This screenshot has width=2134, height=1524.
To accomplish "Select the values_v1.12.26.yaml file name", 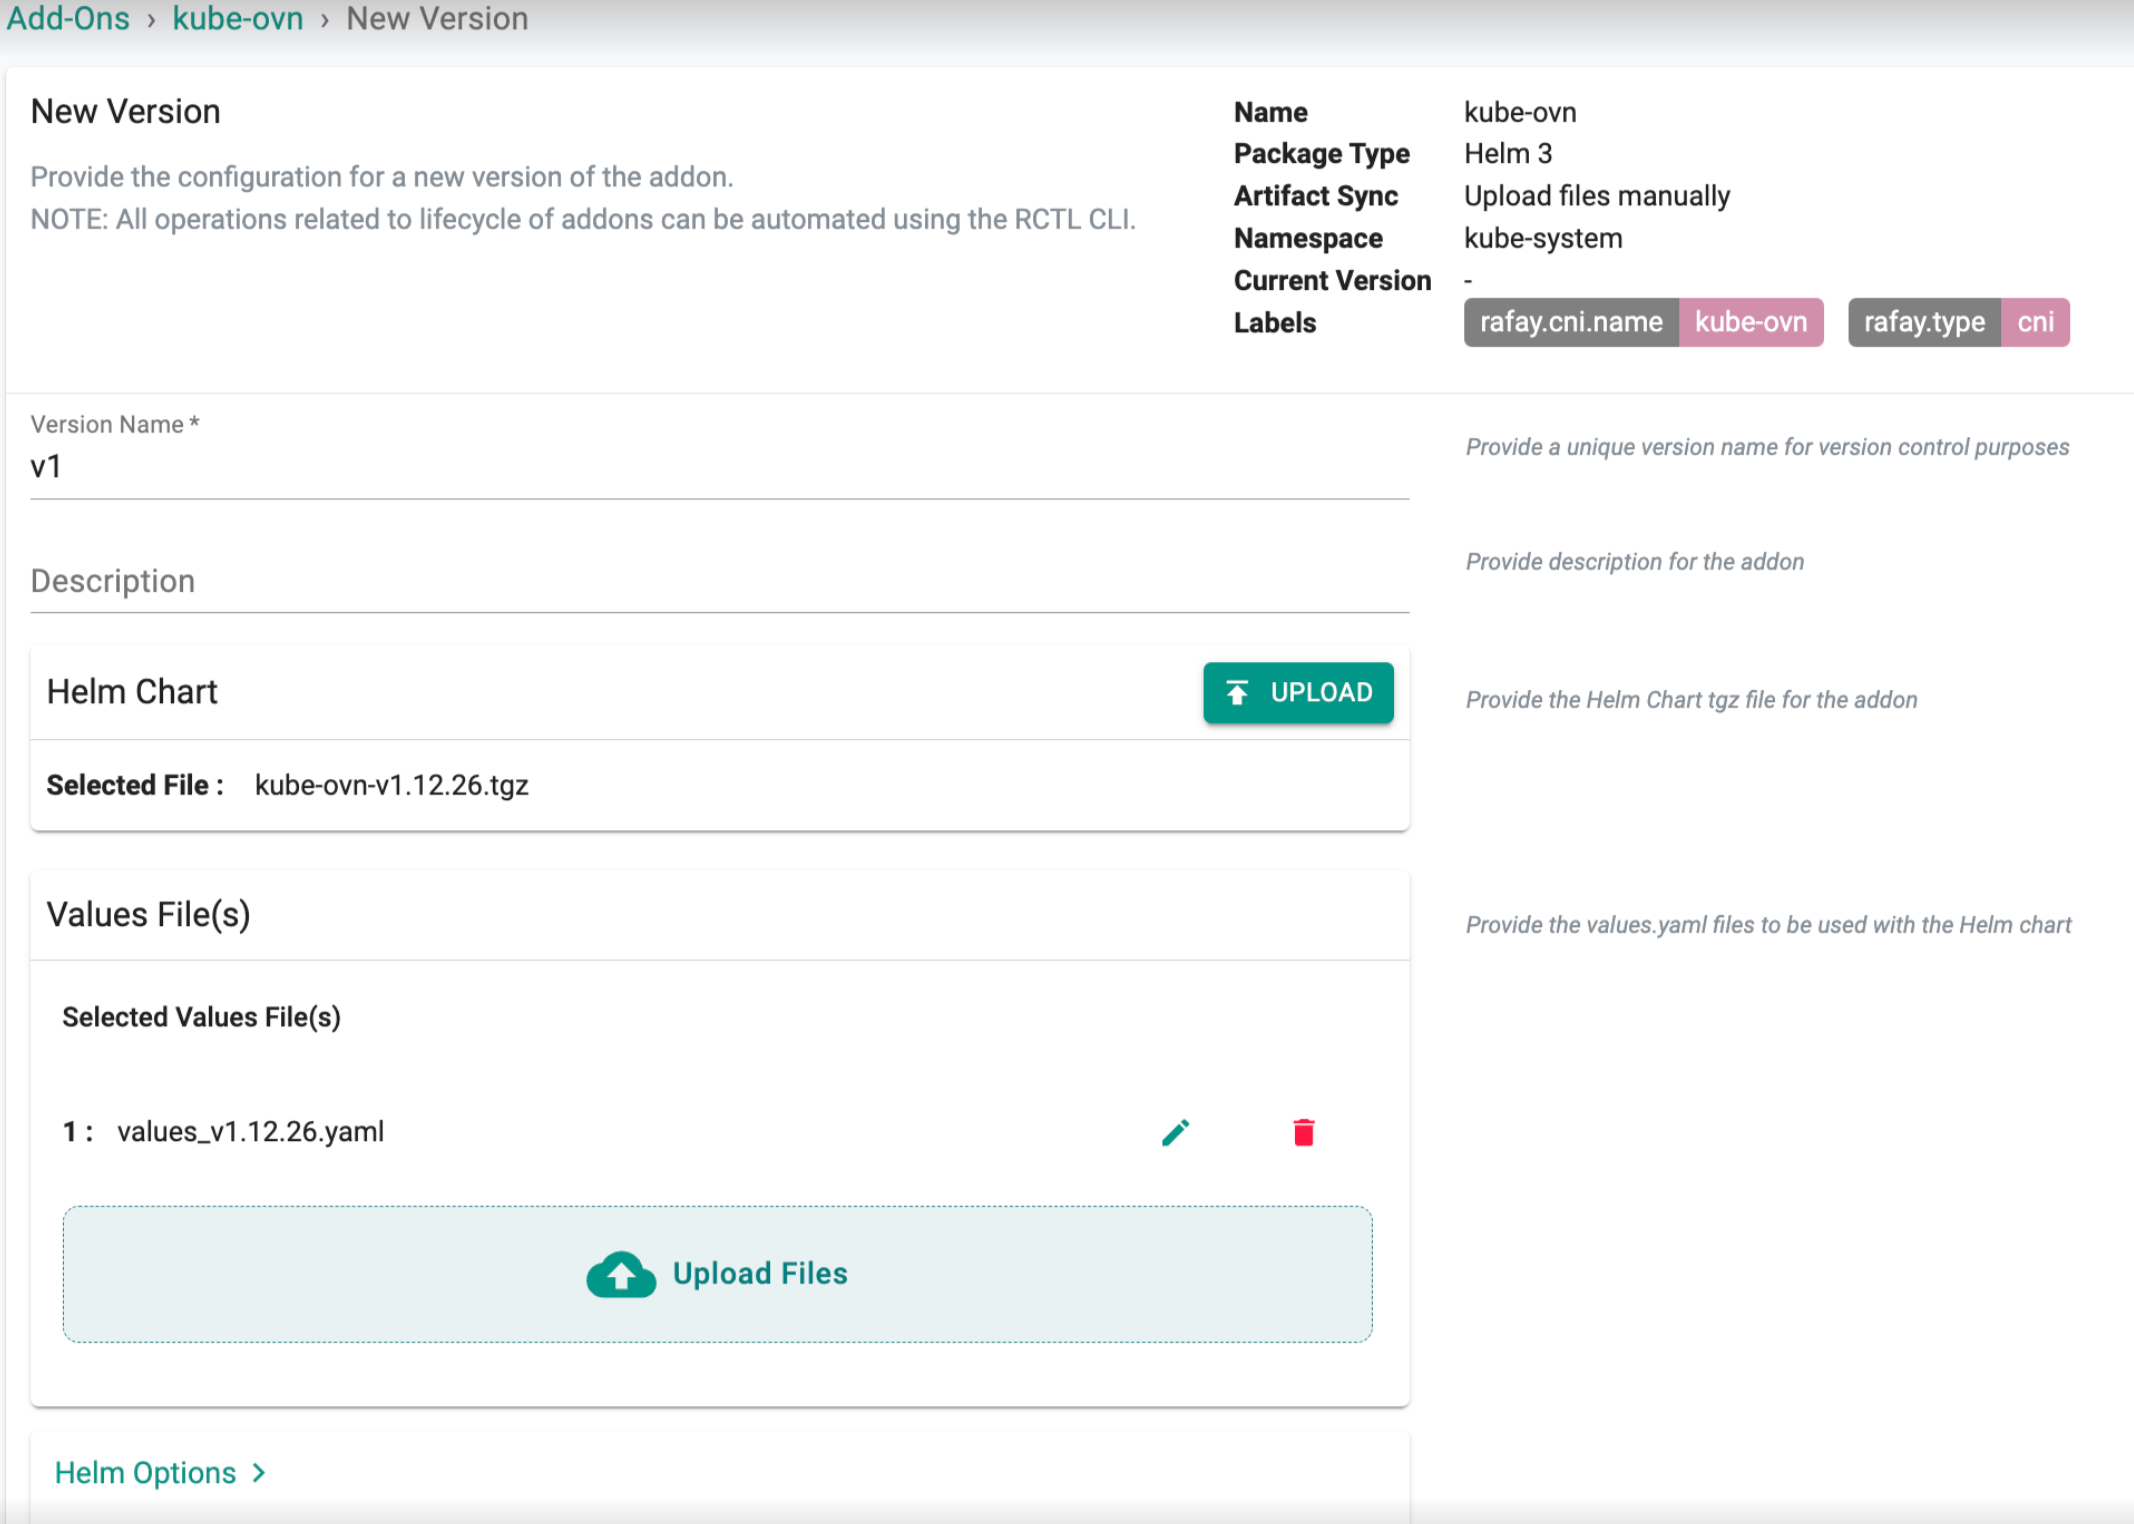I will point(251,1131).
